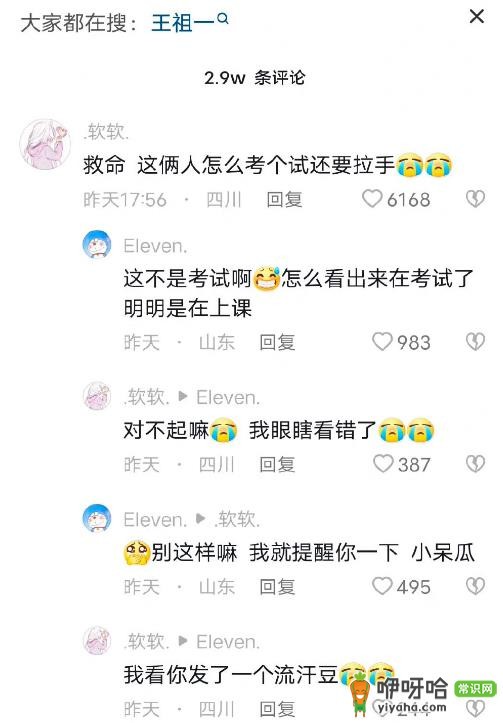Viewport: 503px width, 723px height.
Task: Like the reply with 495 likes
Action: pyautogui.click(x=382, y=586)
